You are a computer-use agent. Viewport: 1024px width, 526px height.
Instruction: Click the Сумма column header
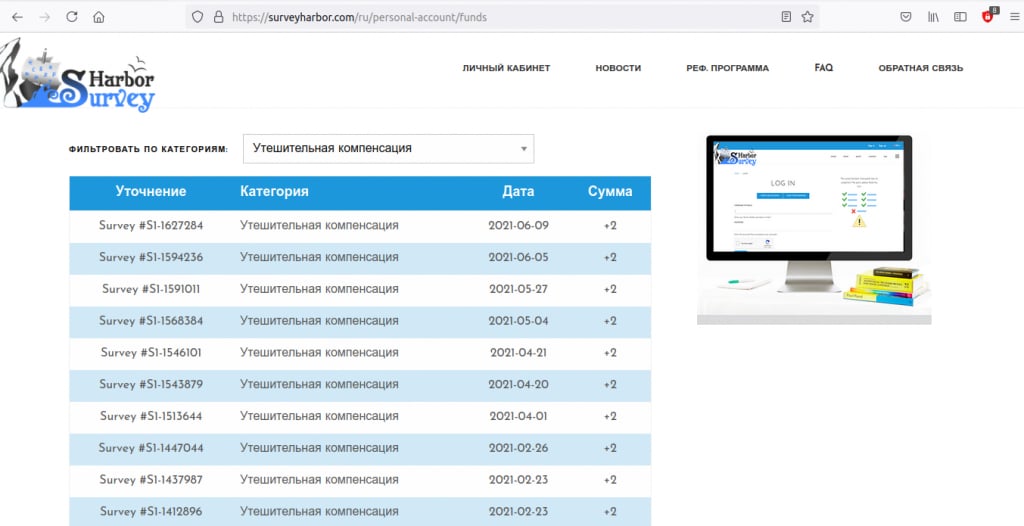[x=610, y=191]
